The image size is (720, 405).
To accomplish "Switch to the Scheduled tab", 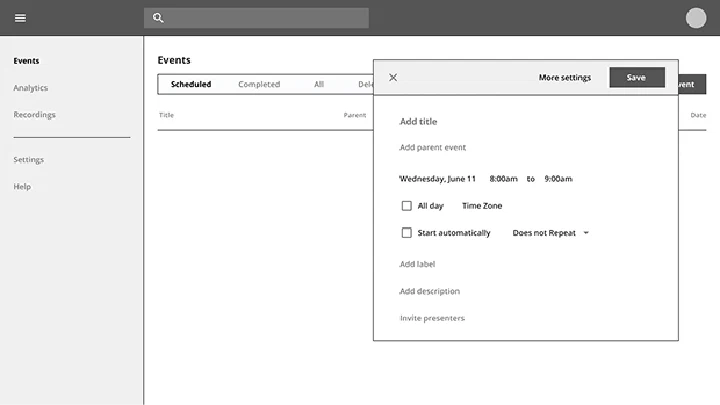I will click(x=191, y=84).
